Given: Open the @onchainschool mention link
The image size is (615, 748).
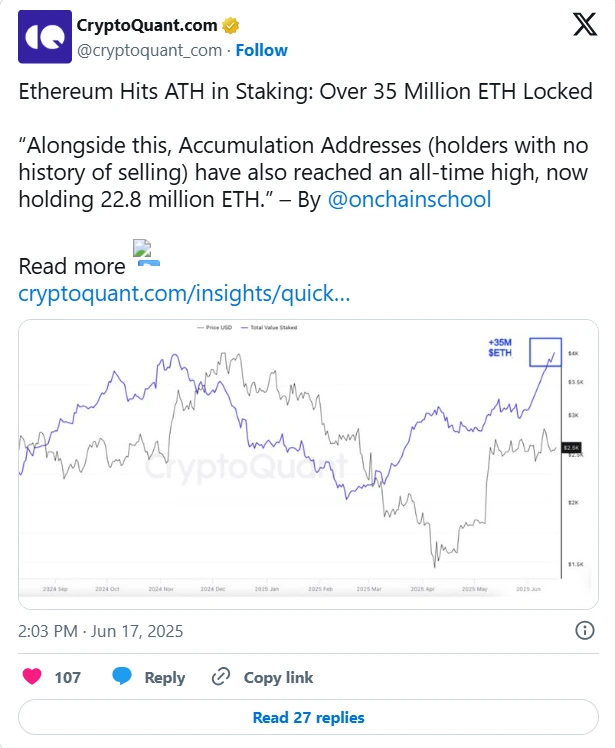Looking at the screenshot, I should (409, 198).
